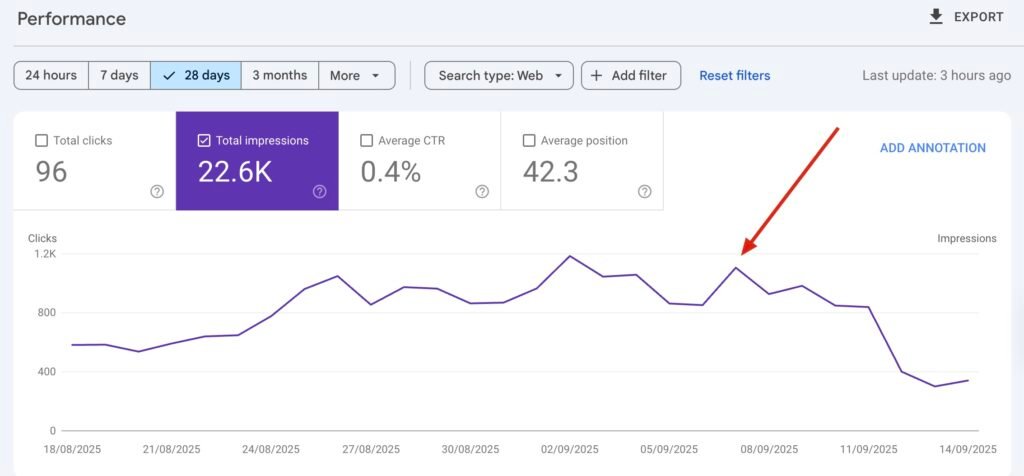This screenshot has width=1024, height=476.
Task: Enable the Total clicks checkbox
Action: [41, 141]
